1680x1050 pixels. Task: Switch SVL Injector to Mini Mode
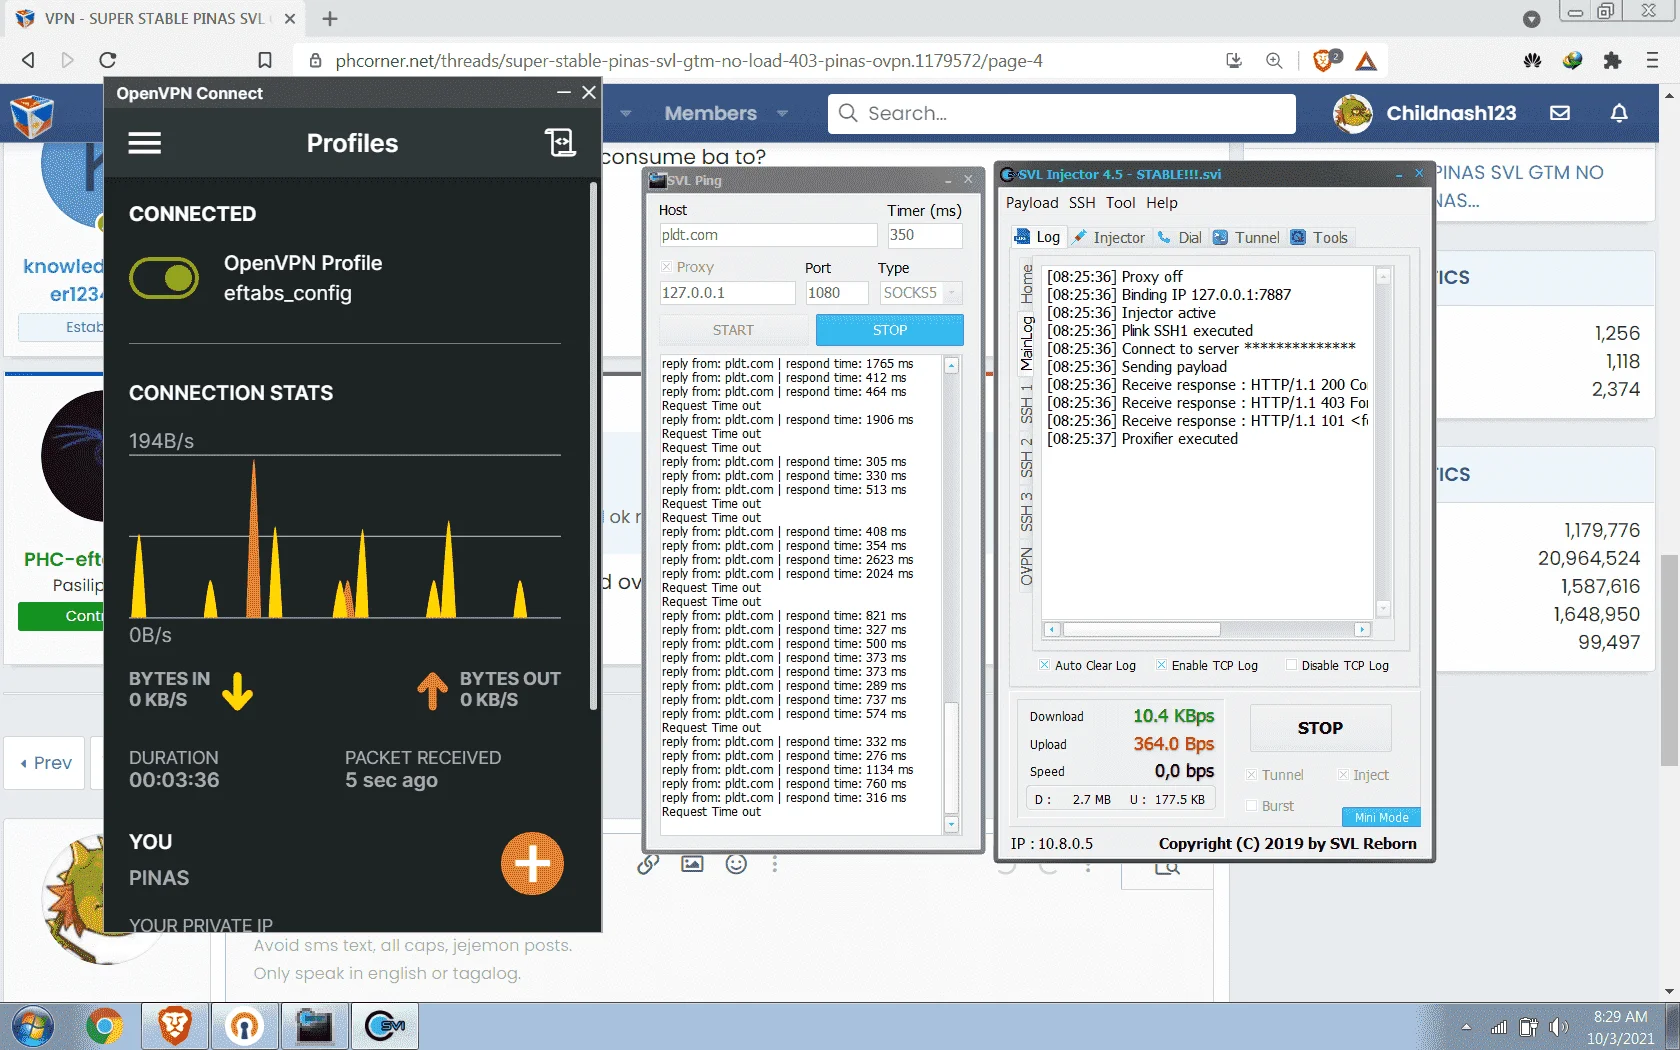[1381, 817]
